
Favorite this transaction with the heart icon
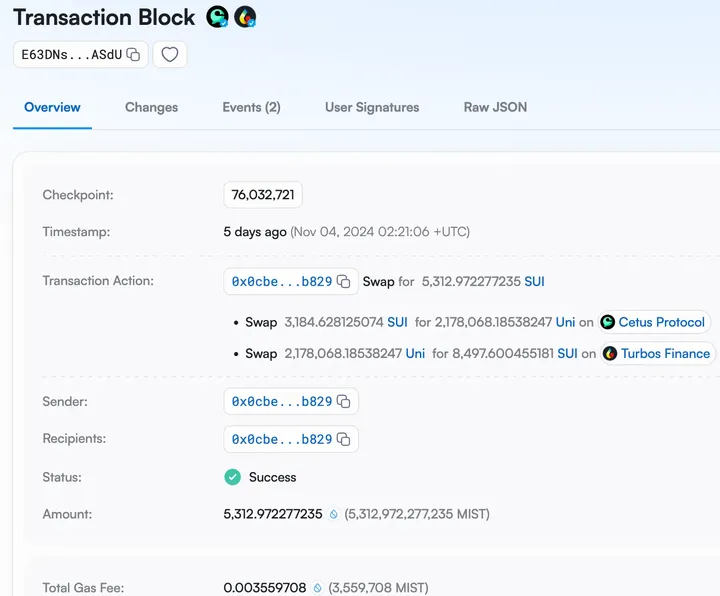click(170, 55)
